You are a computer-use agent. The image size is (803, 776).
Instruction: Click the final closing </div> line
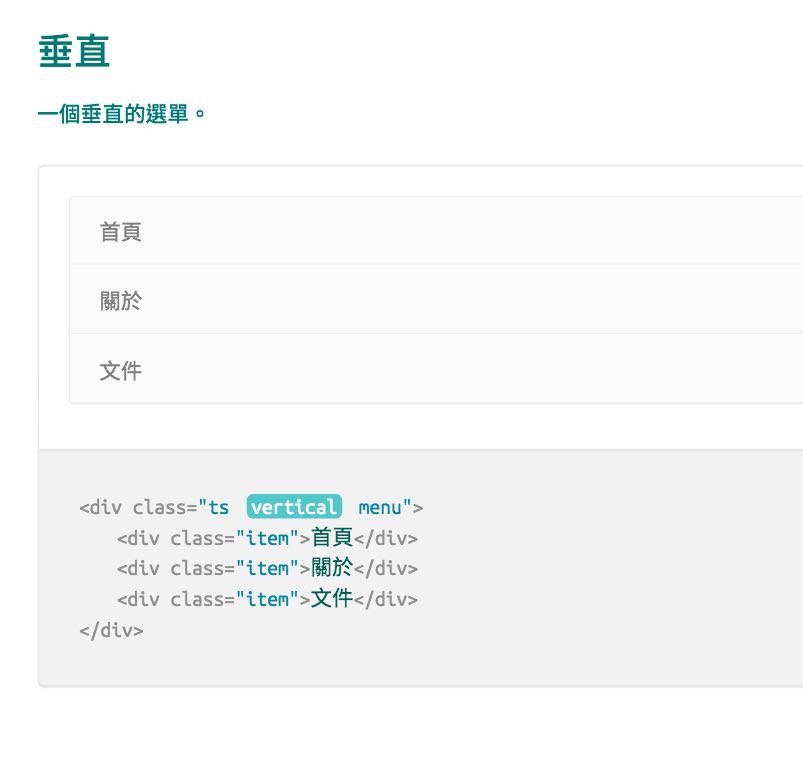point(111,630)
